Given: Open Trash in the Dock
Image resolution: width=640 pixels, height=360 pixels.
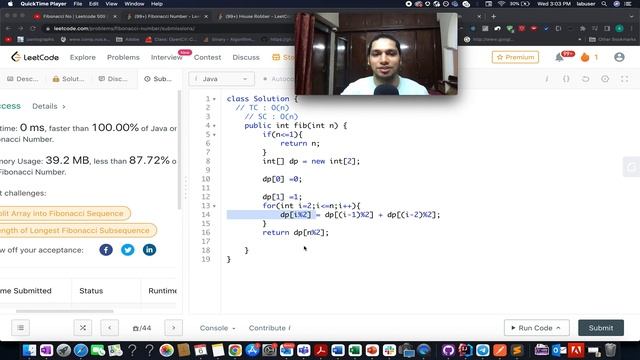Looking at the screenshot, I should tap(610, 350).
